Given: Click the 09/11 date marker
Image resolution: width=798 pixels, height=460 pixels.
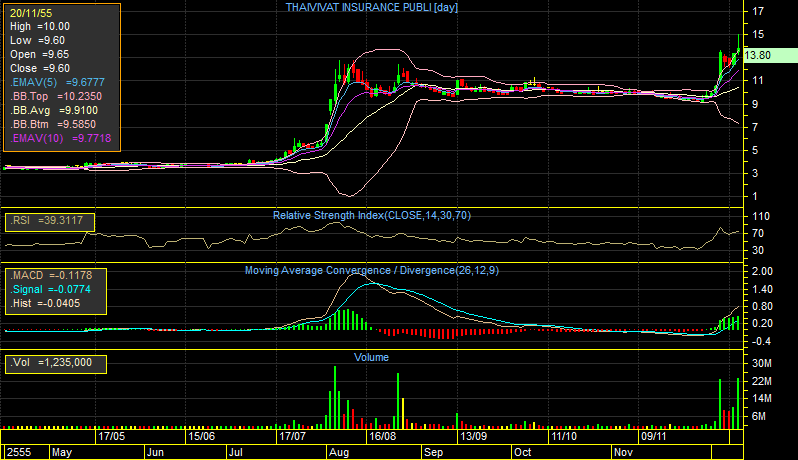Looking at the screenshot, I should point(654,436).
